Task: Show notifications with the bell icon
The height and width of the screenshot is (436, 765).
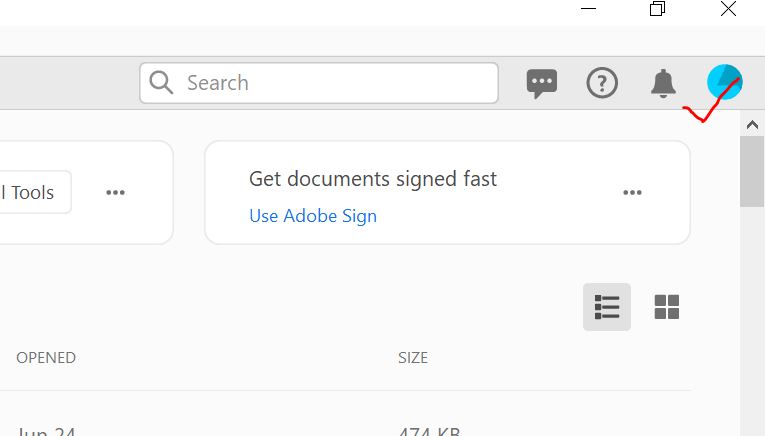Action: 663,83
